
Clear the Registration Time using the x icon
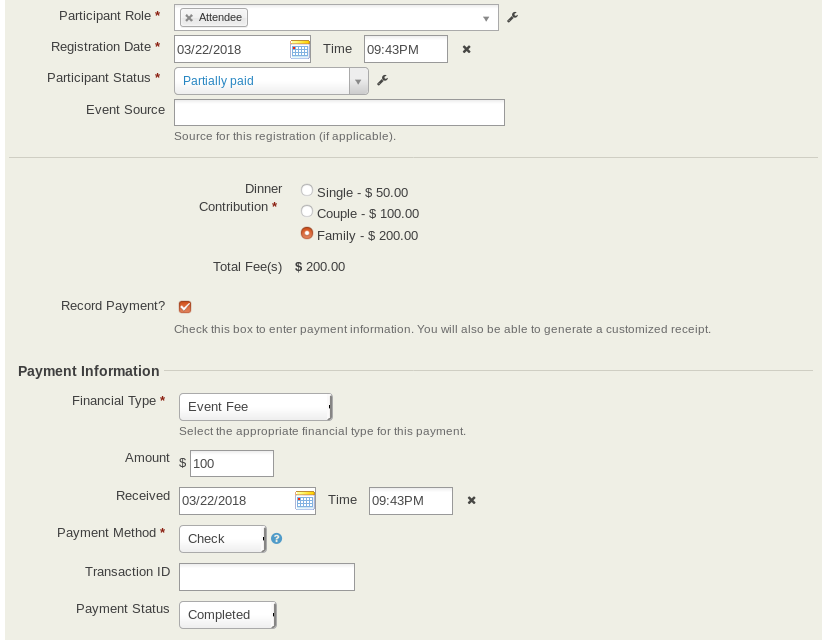click(x=466, y=49)
